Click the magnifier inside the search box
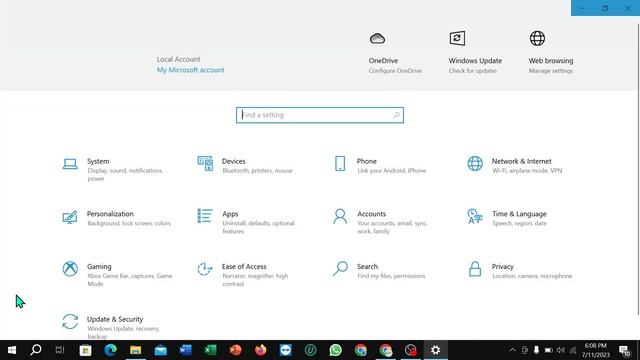Screen dimensions: 640x360 [396, 115]
